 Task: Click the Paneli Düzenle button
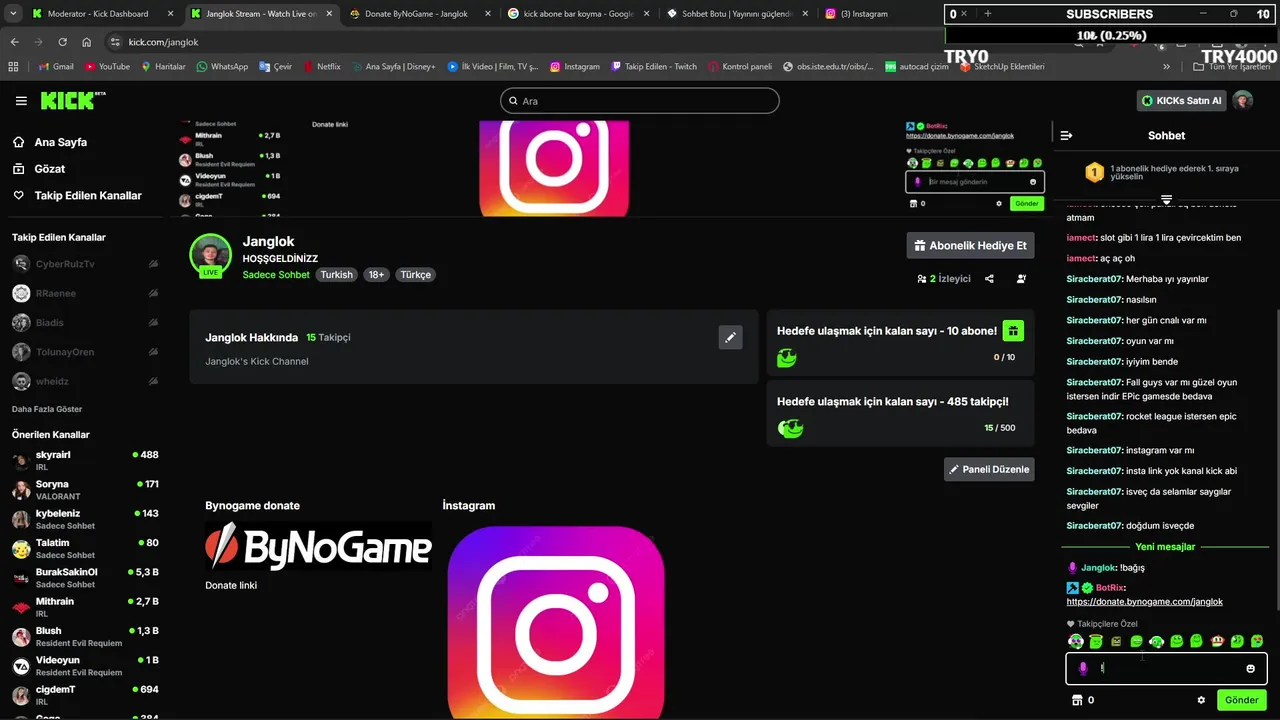(989, 469)
